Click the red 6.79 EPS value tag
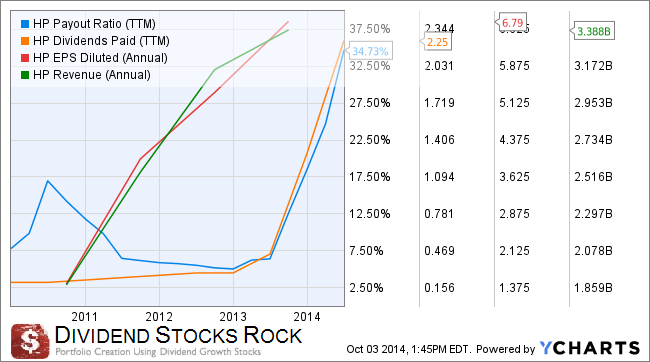Image resolution: width=650 pixels, height=362 pixels. tap(512, 22)
